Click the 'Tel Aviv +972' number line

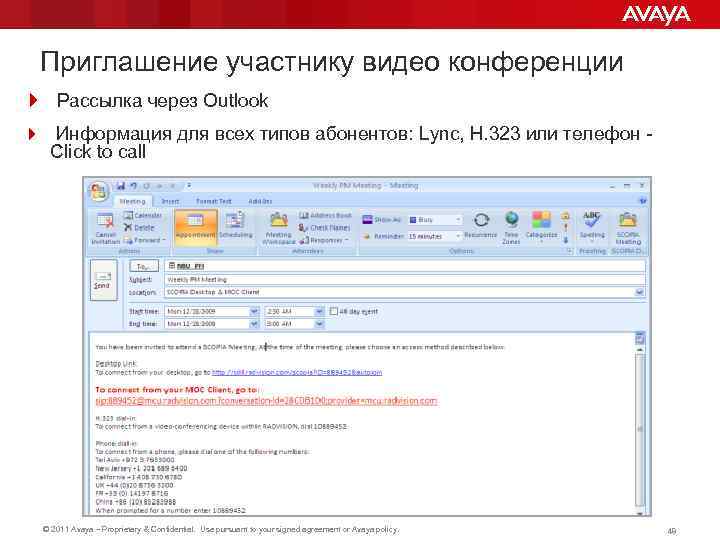tap(135, 460)
